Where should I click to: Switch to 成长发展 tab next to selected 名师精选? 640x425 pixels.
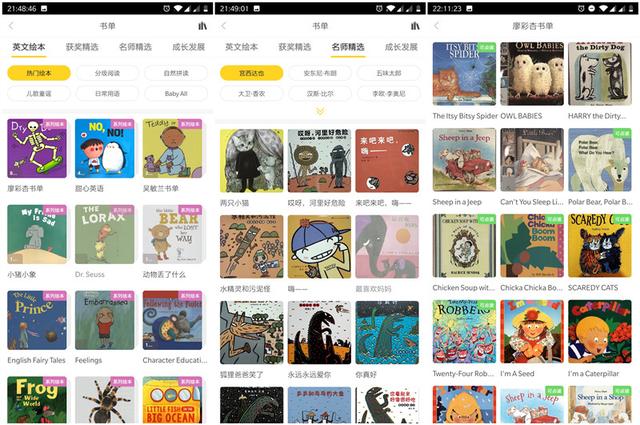pos(401,47)
